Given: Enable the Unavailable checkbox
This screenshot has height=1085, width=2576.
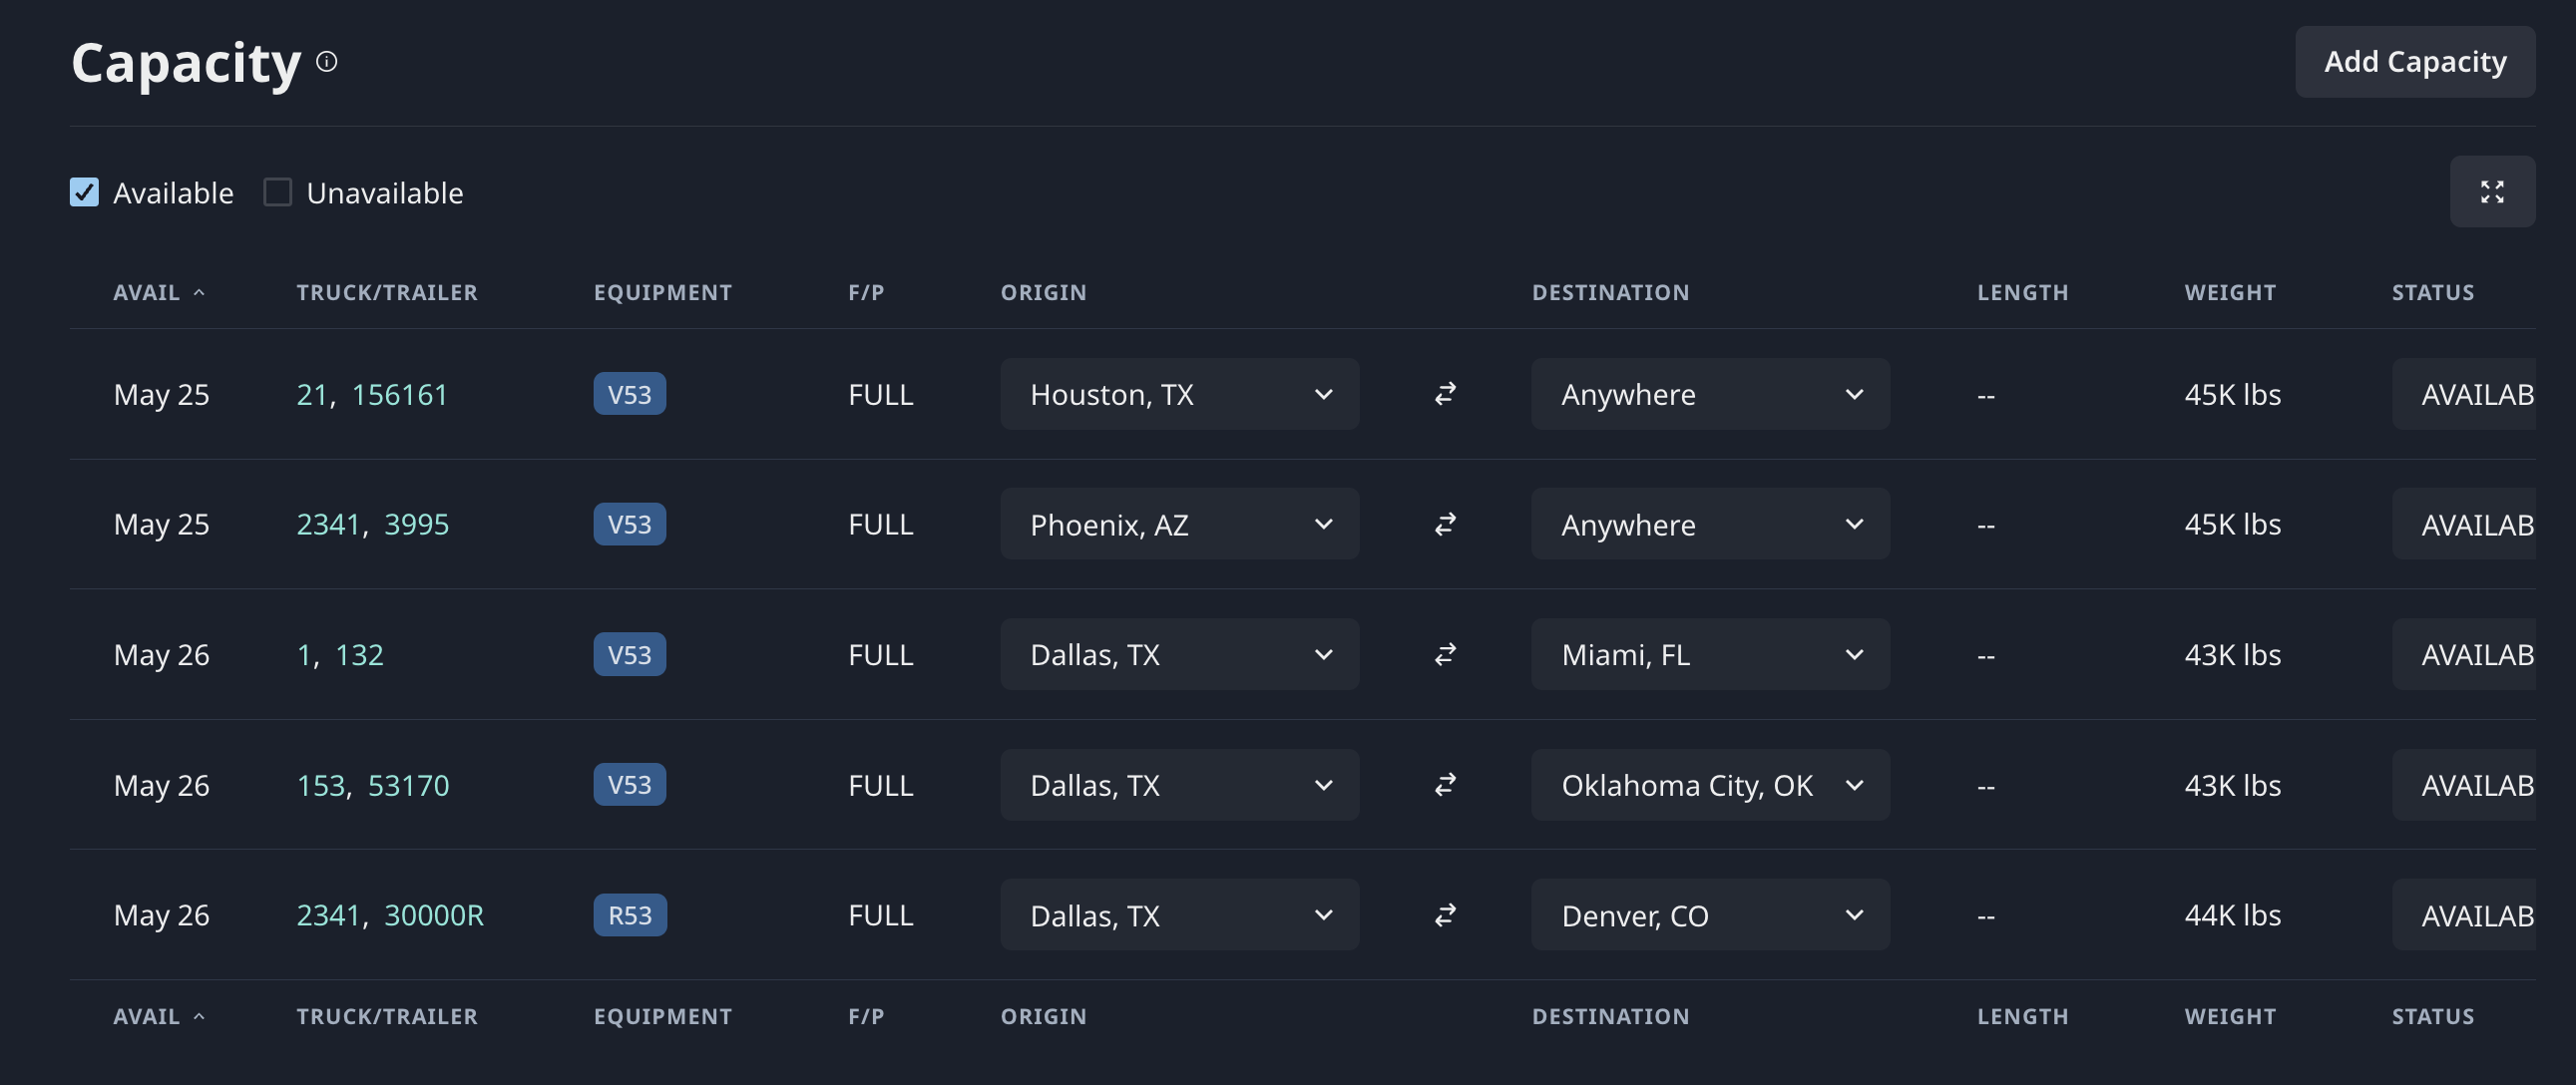Looking at the screenshot, I should click(x=277, y=192).
